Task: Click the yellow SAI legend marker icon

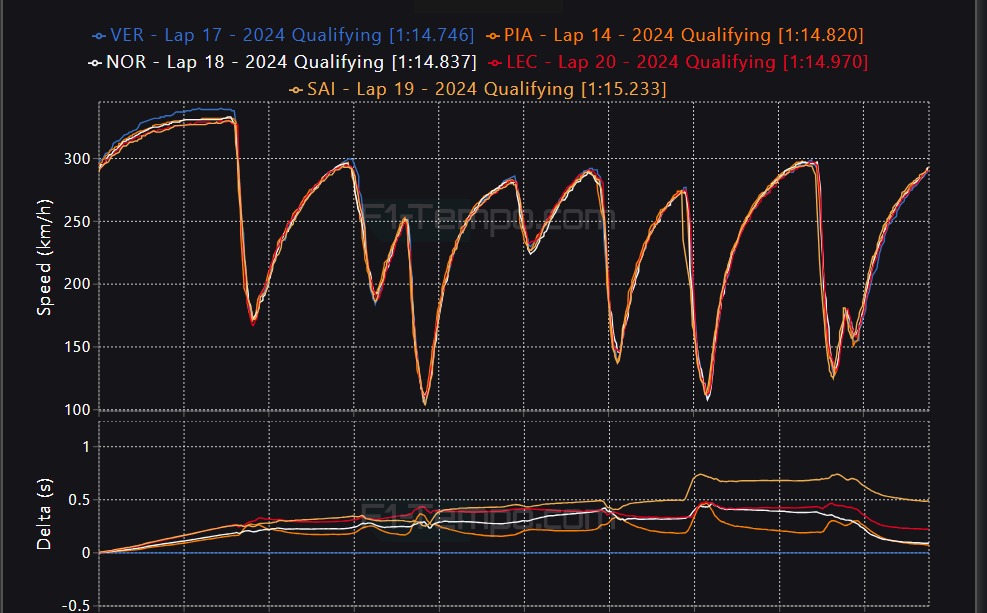Action: tap(295, 90)
